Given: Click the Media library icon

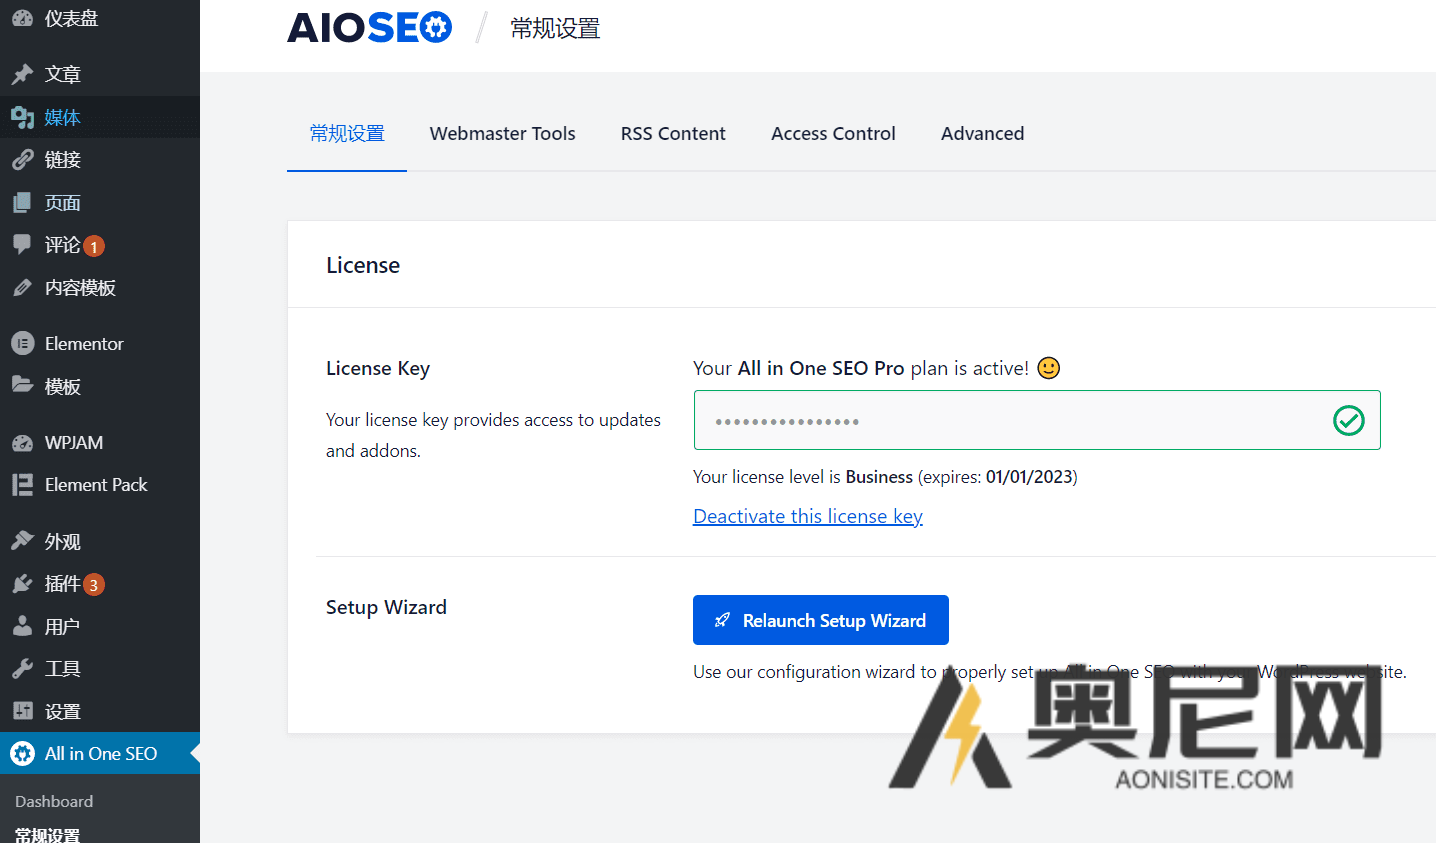Looking at the screenshot, I should point(22,117).
